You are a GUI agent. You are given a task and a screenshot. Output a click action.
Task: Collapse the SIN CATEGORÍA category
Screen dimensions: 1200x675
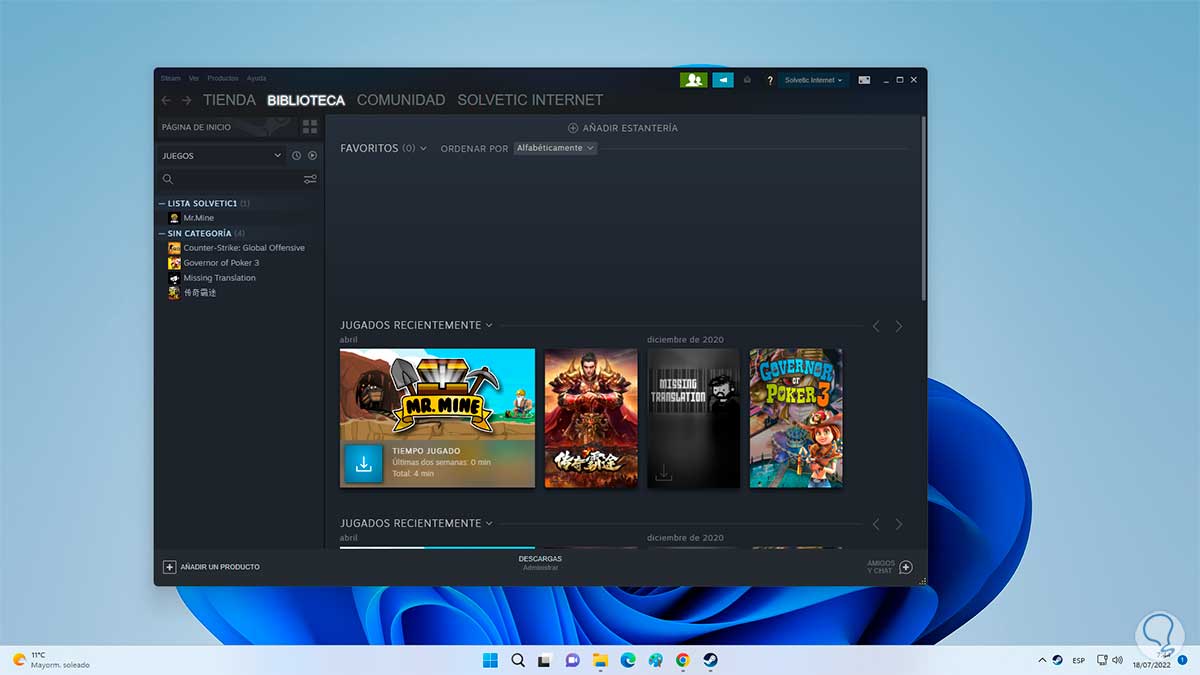pos(162,234)
